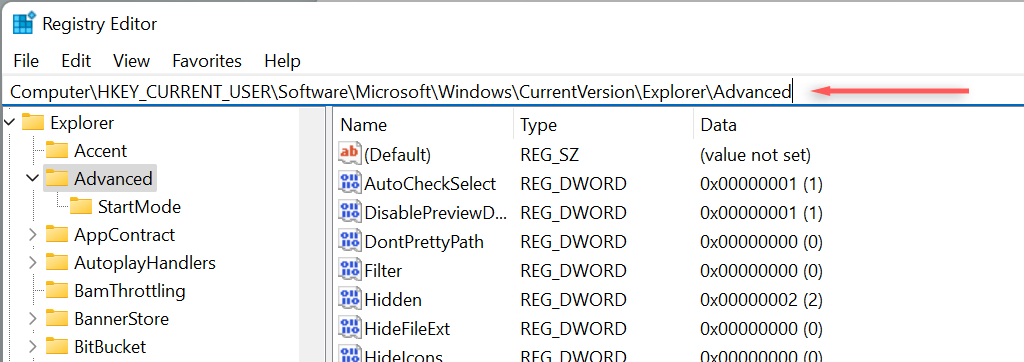
Task: Click HideFileExt REG_DWORD type cell
Action: pos(573,329)
